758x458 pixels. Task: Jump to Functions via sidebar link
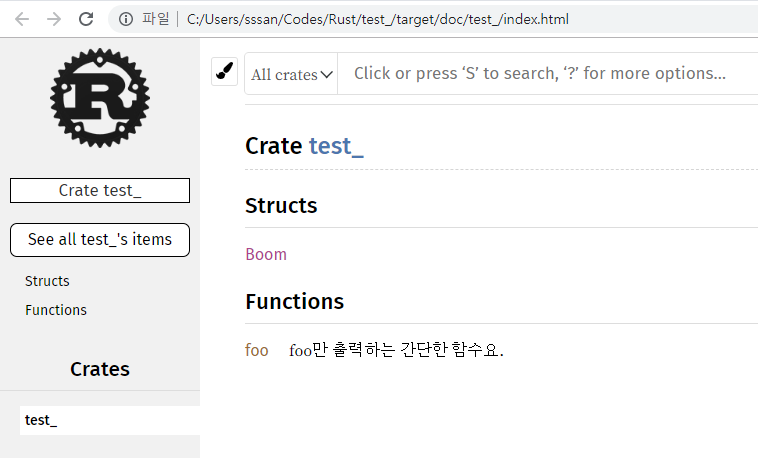click(x=56, y=310)
